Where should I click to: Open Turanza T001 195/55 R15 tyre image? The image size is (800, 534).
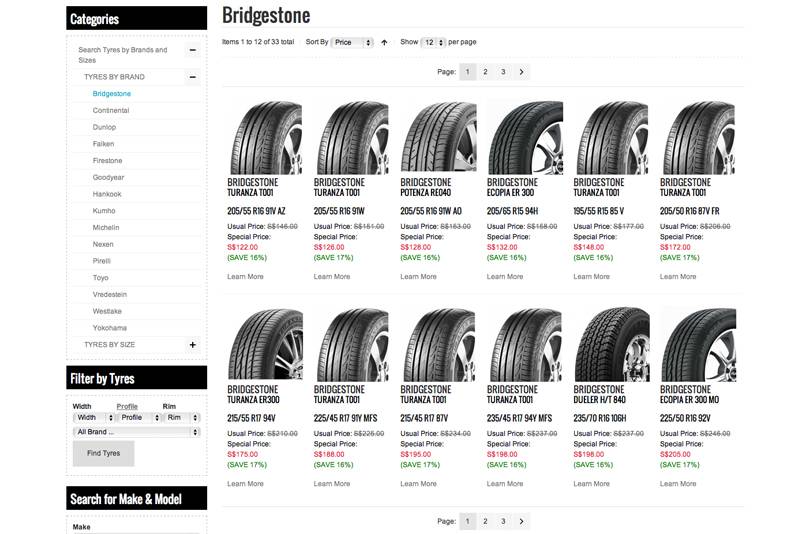click(x=611, y=138)
